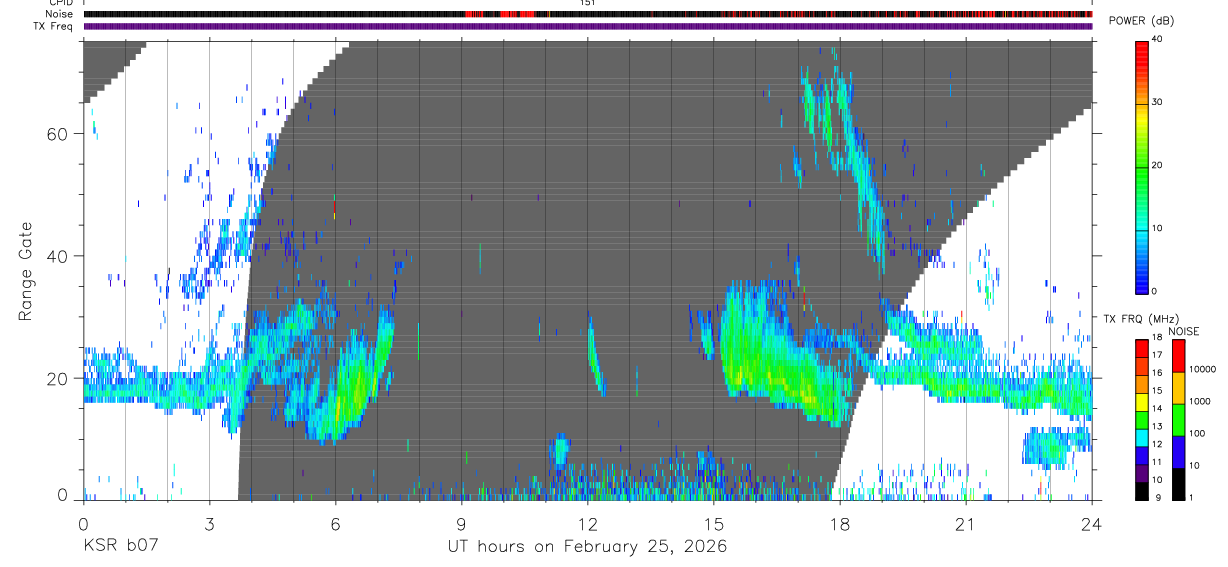Click the 40 tick on power scale
Image resolution: width=1228 pixels, height=567 pixels.
click(x=1159, y=39)
